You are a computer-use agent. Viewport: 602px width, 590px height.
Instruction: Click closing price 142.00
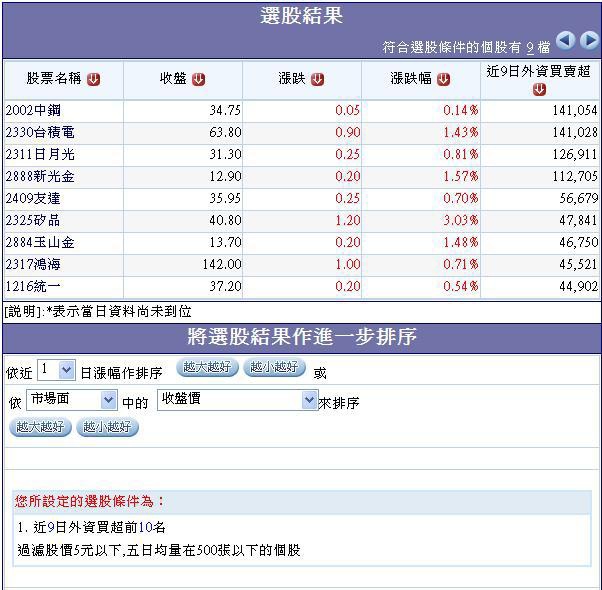click(x=222, y=264)
